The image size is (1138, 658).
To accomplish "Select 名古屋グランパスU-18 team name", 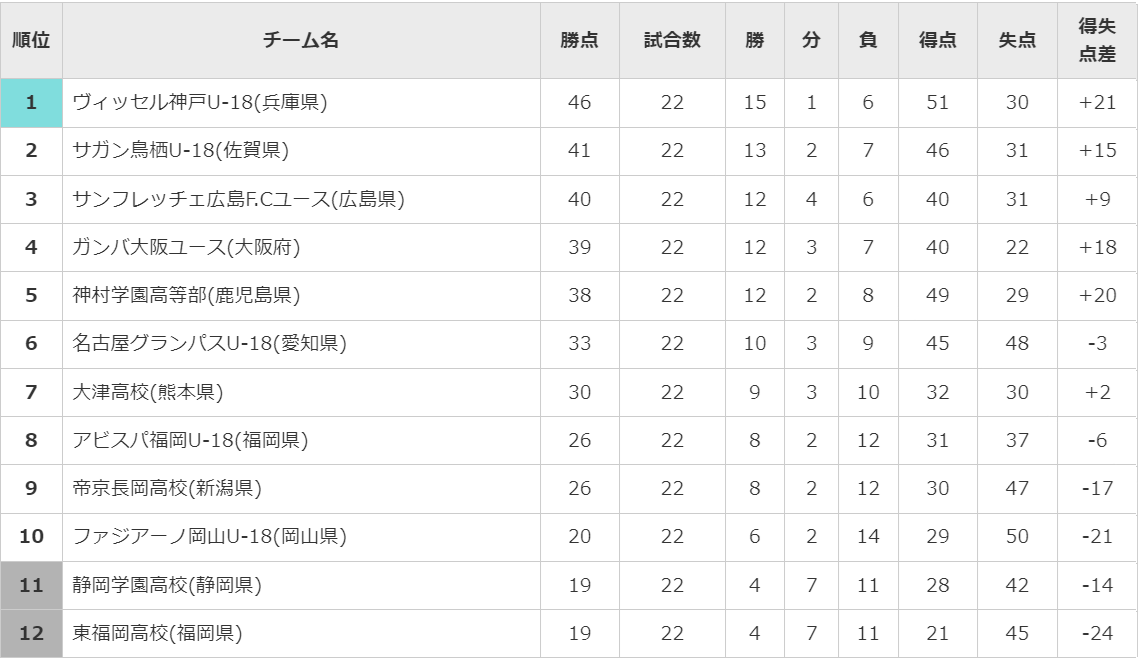I will 209,343.
